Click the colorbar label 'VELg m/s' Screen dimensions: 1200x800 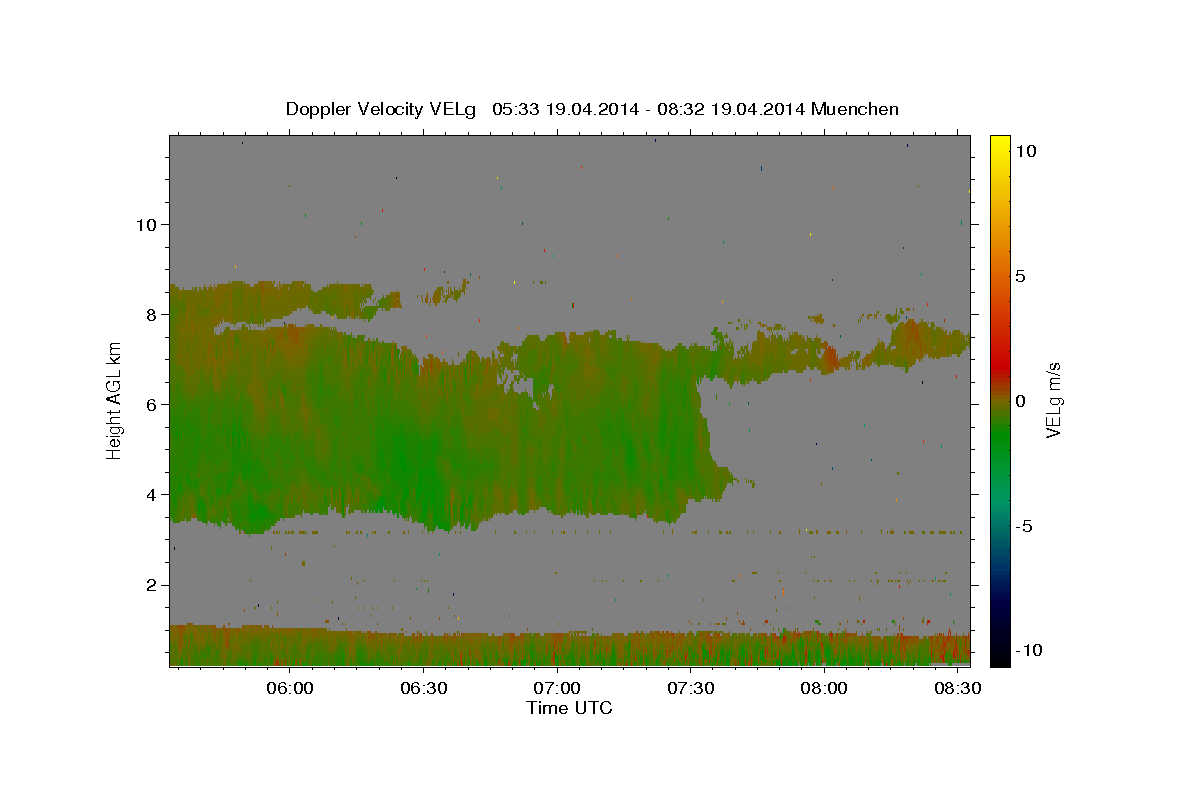tap(1053, 401)
